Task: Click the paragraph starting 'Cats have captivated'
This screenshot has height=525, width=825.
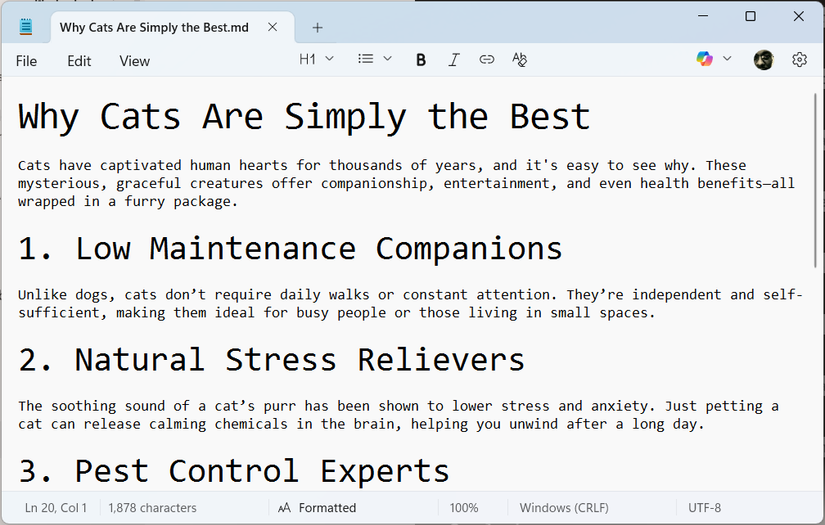Action: pos(406,183)
